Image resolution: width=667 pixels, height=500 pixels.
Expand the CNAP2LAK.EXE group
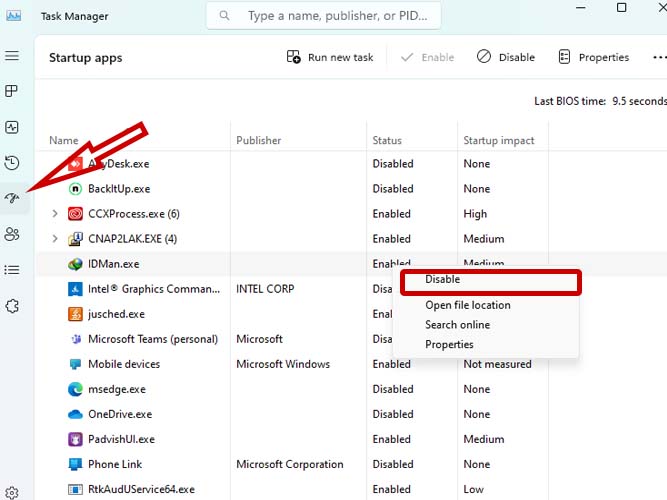point(55,239)
